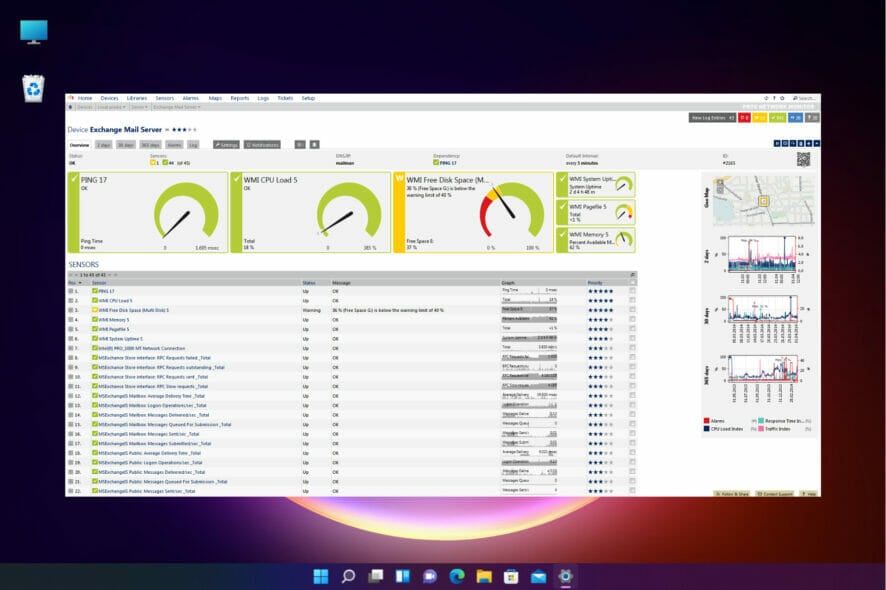Tick the checkbox on the PING 17 sensor row
The width and height of the screenshot is (886, 590).
click(632, 291)
